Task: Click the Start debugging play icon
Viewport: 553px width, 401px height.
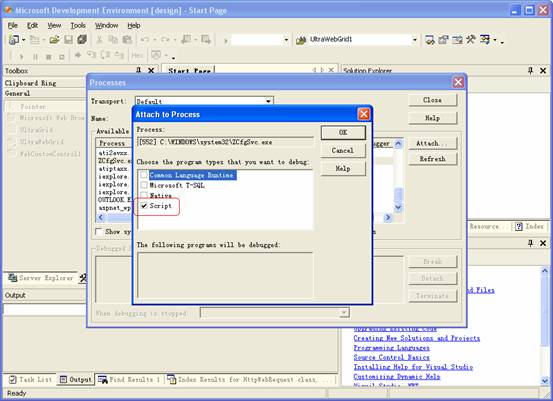Action: pyautogui.click(x=21, y=56)
